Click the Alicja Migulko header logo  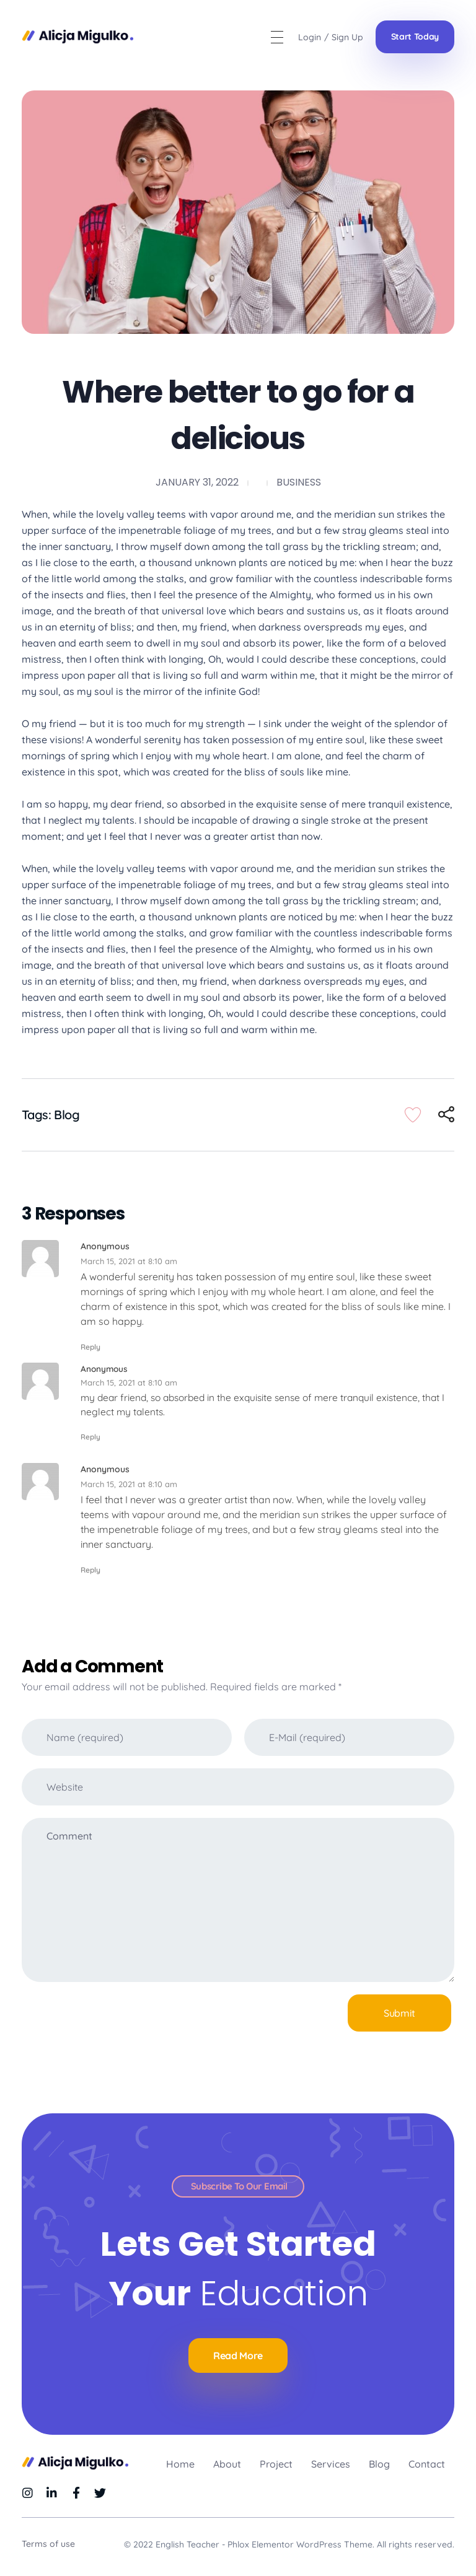point(78,36)
